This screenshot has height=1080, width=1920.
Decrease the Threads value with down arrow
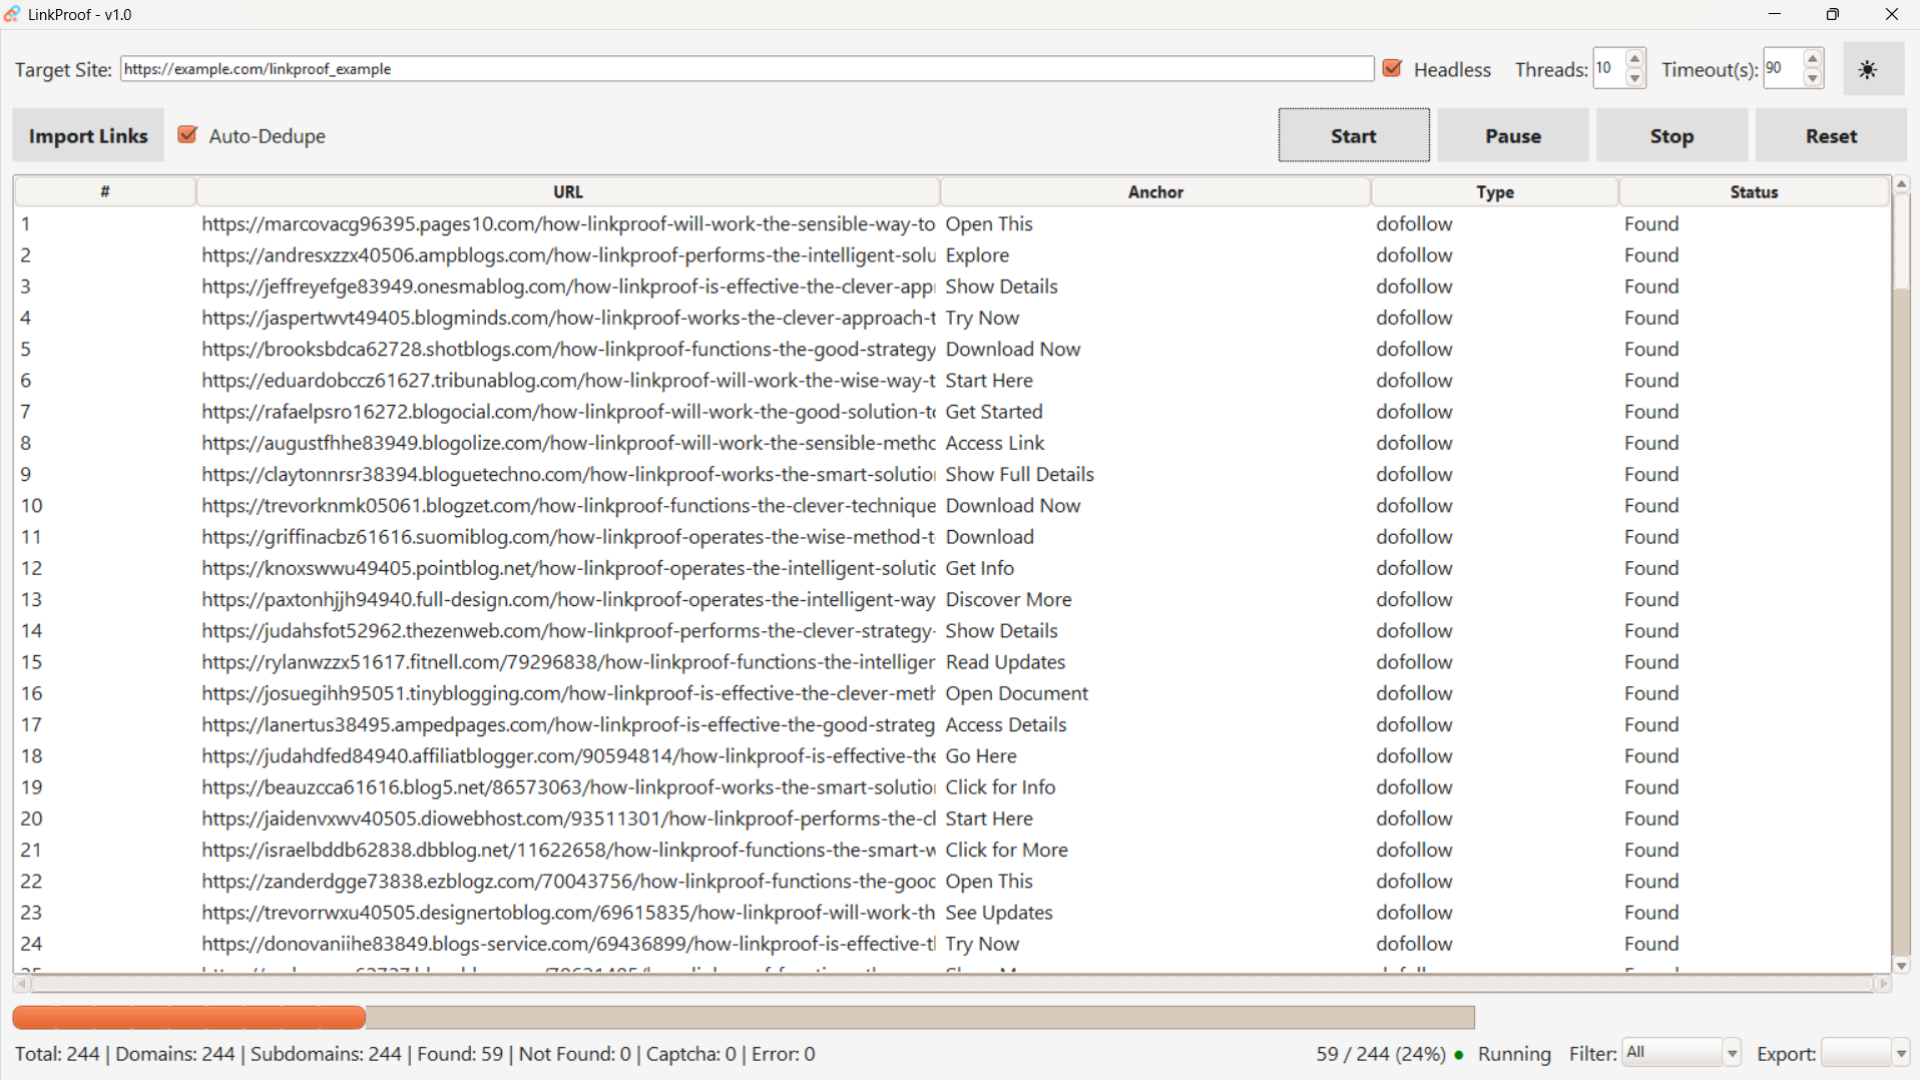point(1635,78)
